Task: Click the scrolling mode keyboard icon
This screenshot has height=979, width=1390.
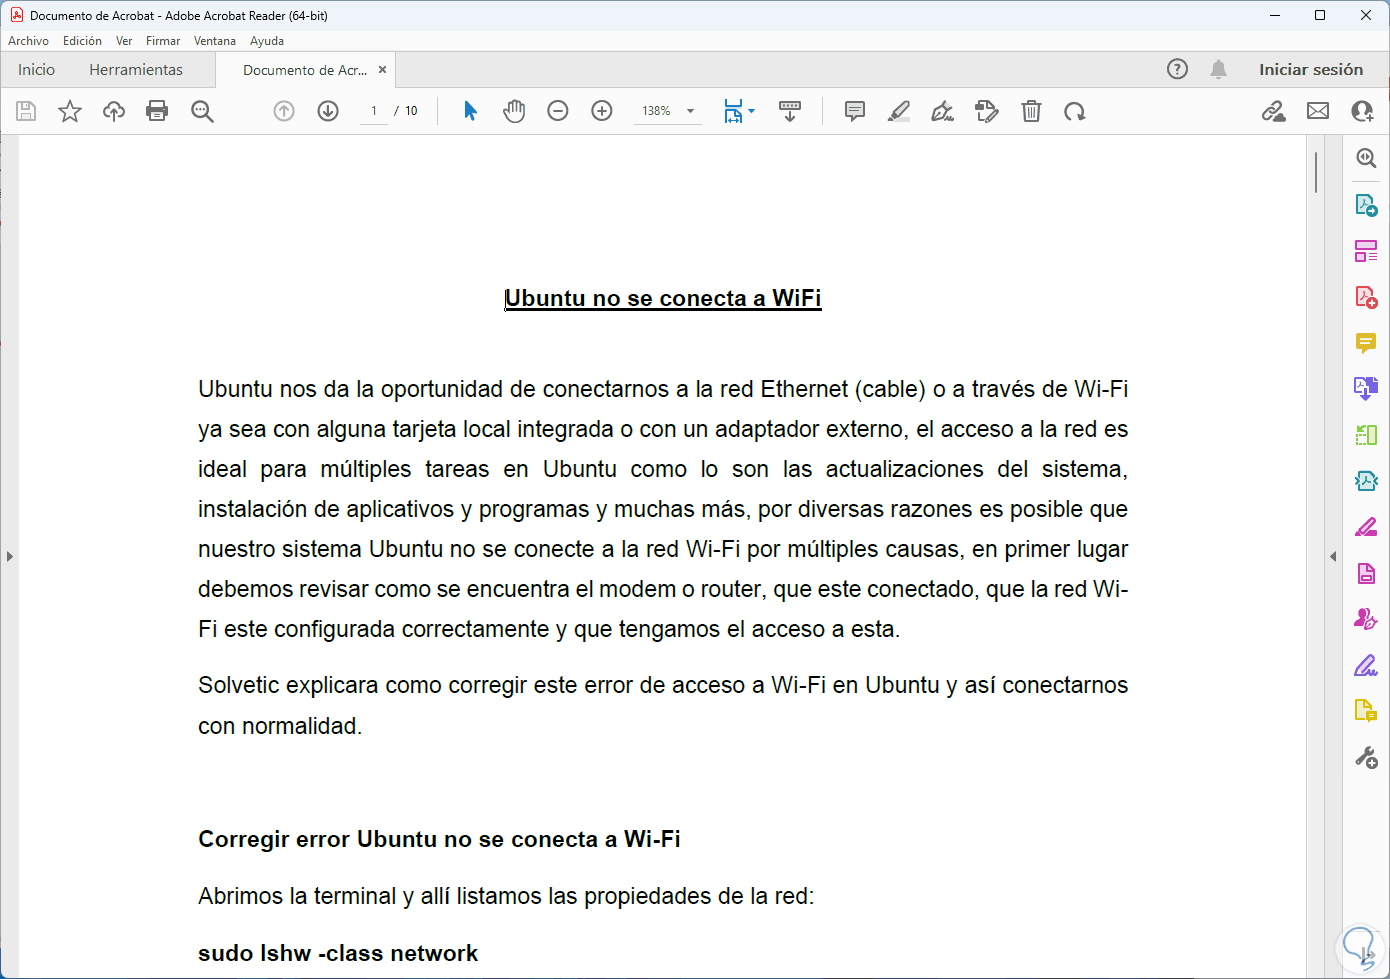Action: coord(790,111)
